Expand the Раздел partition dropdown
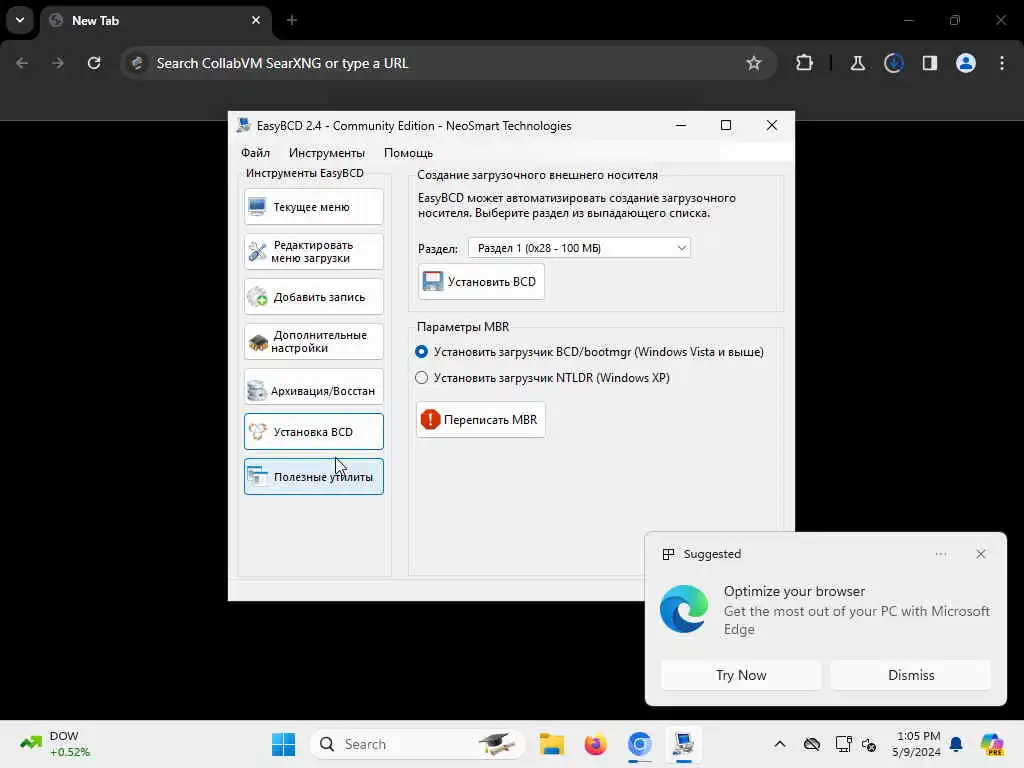 (579, 248)
